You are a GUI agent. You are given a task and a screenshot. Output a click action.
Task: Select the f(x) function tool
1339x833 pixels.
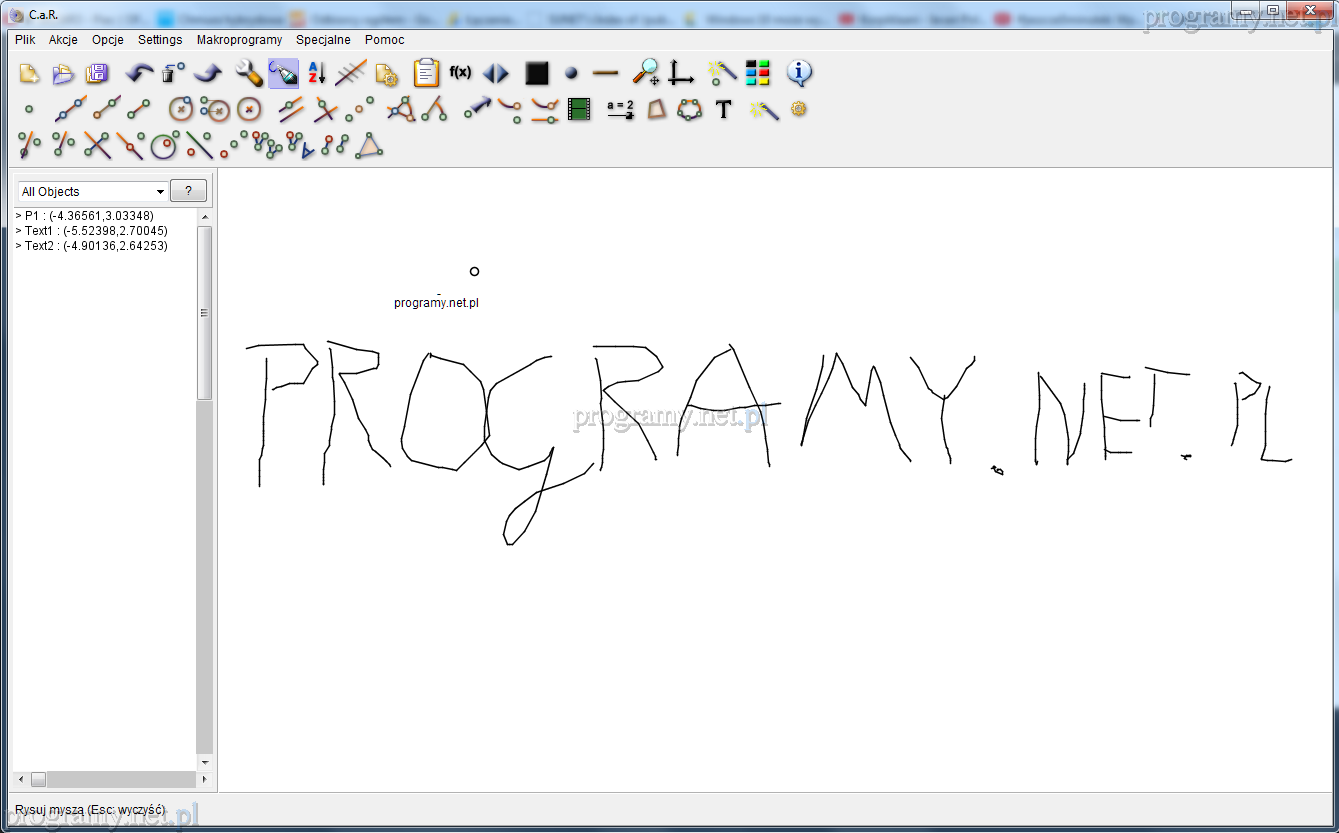(x=460, y=72)
